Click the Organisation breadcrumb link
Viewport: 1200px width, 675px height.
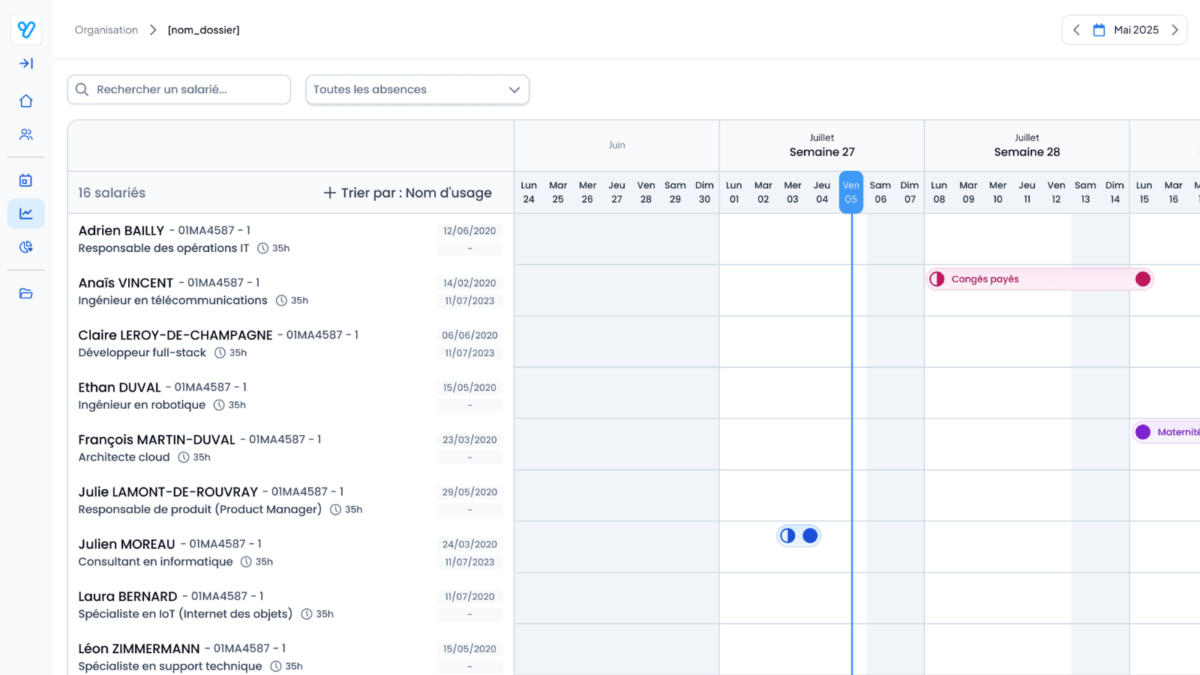coord(106,30)
